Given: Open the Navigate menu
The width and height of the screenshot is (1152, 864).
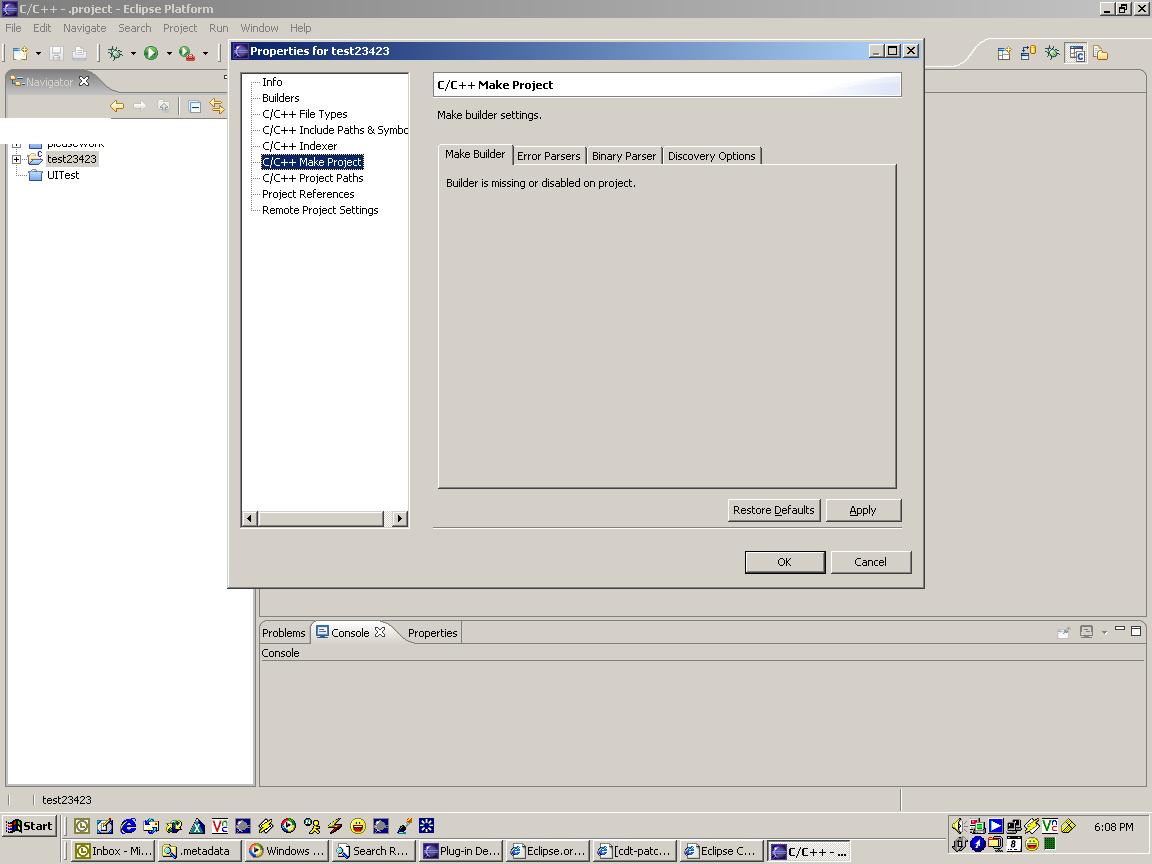Looking at the screenshot, I should (x=84, y=28).
